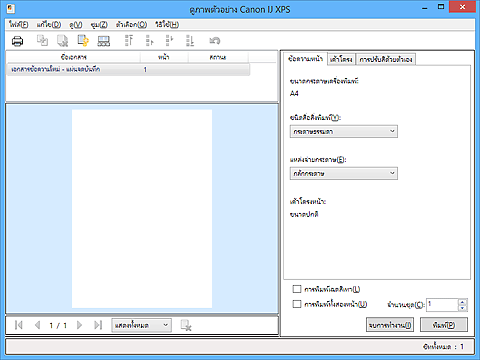This screenshot has width=480, height=360.
Task: Enable the grayscale printing checkbox
Action: click(x=297, y=289)
